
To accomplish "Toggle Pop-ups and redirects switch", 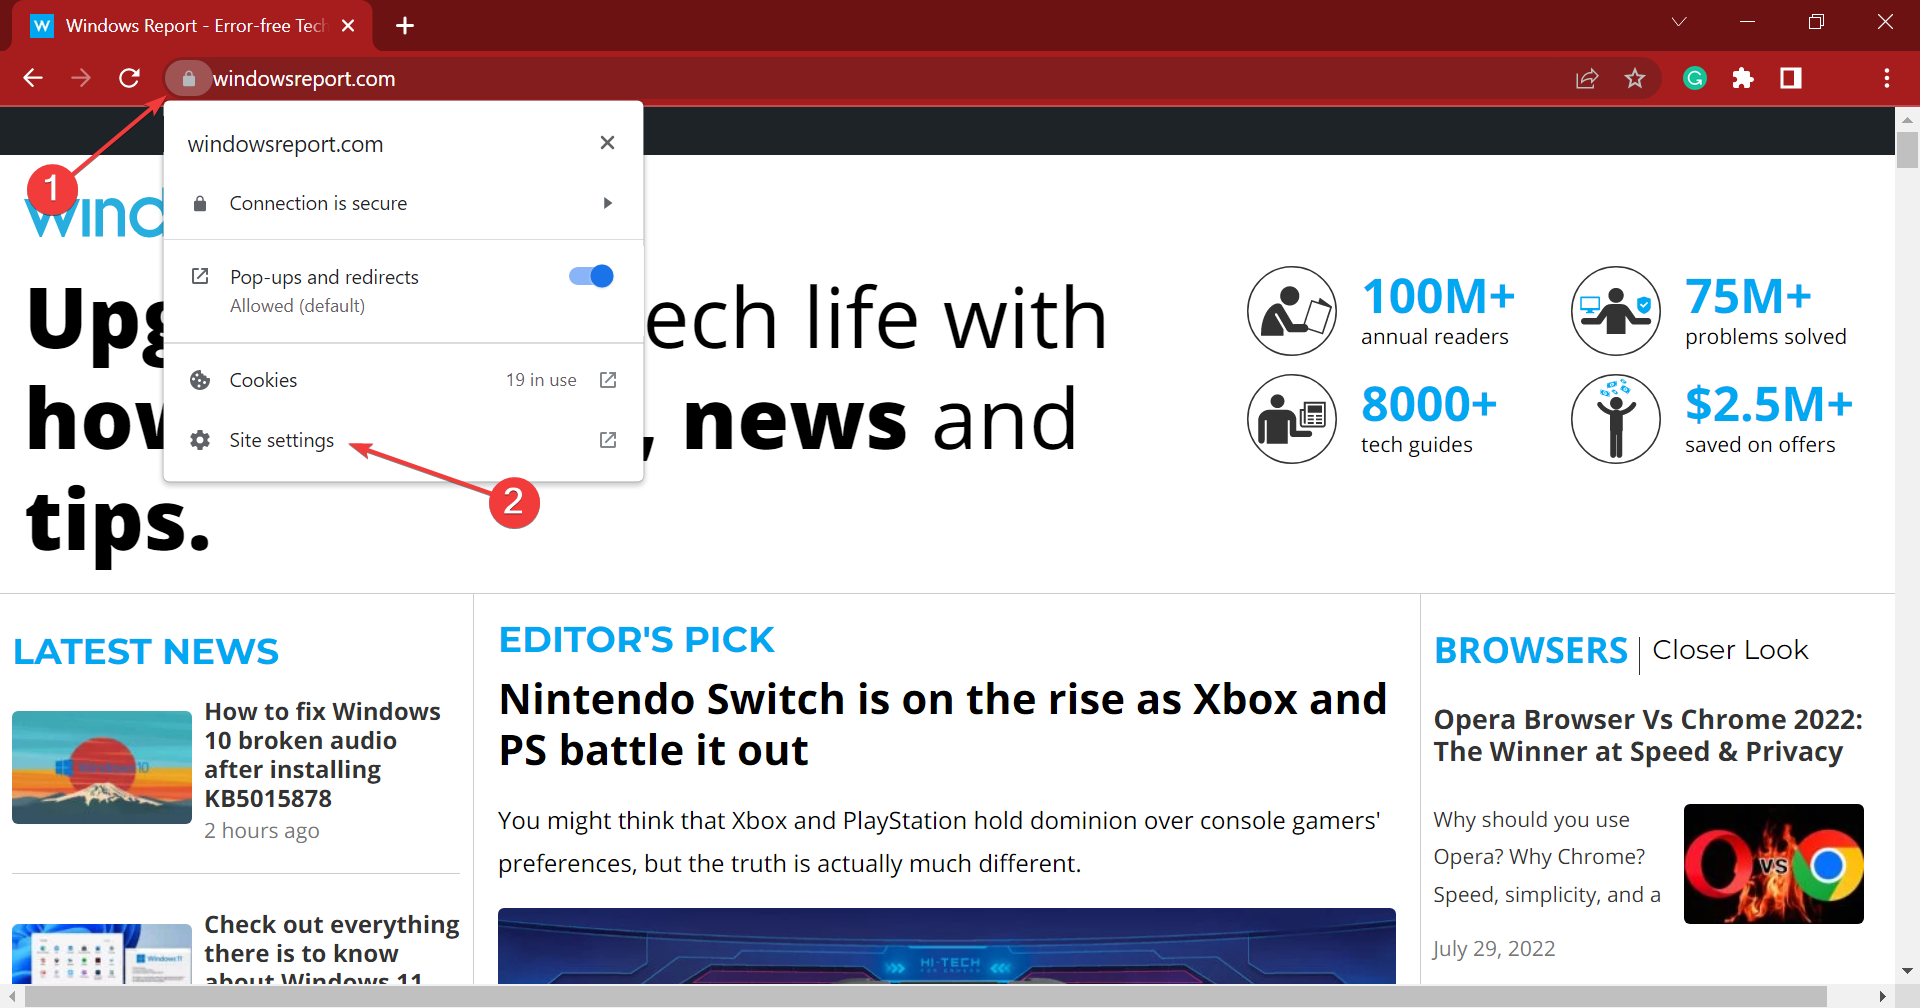I will (x=591, y=276).
